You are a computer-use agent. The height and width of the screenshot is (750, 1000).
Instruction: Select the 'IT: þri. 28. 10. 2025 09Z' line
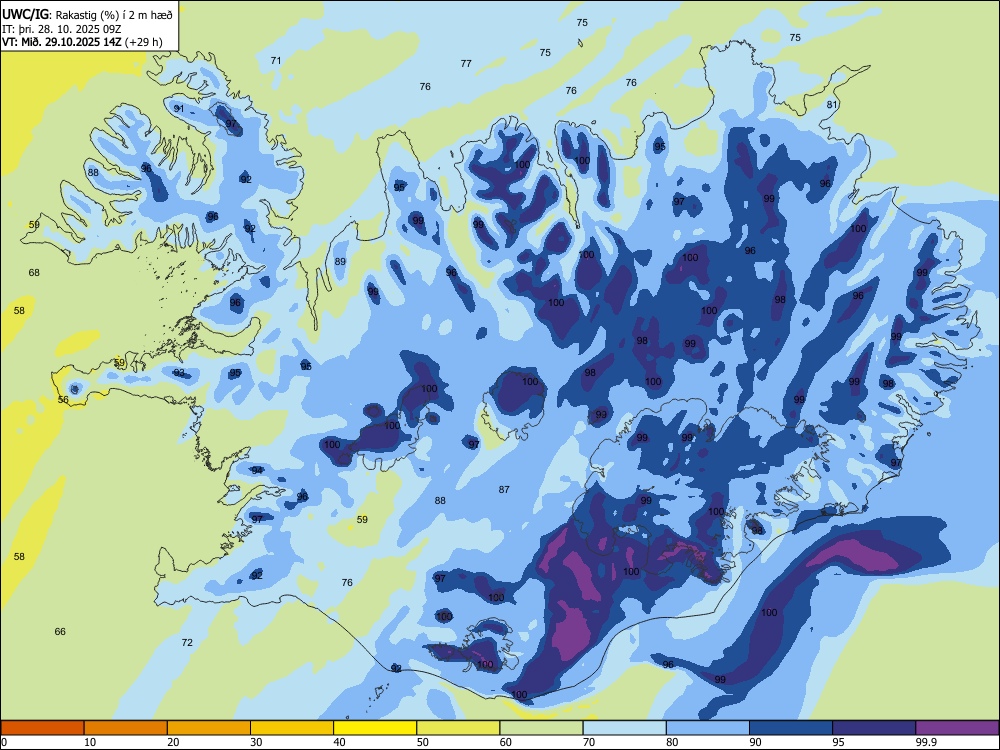(x=62, y=29)
